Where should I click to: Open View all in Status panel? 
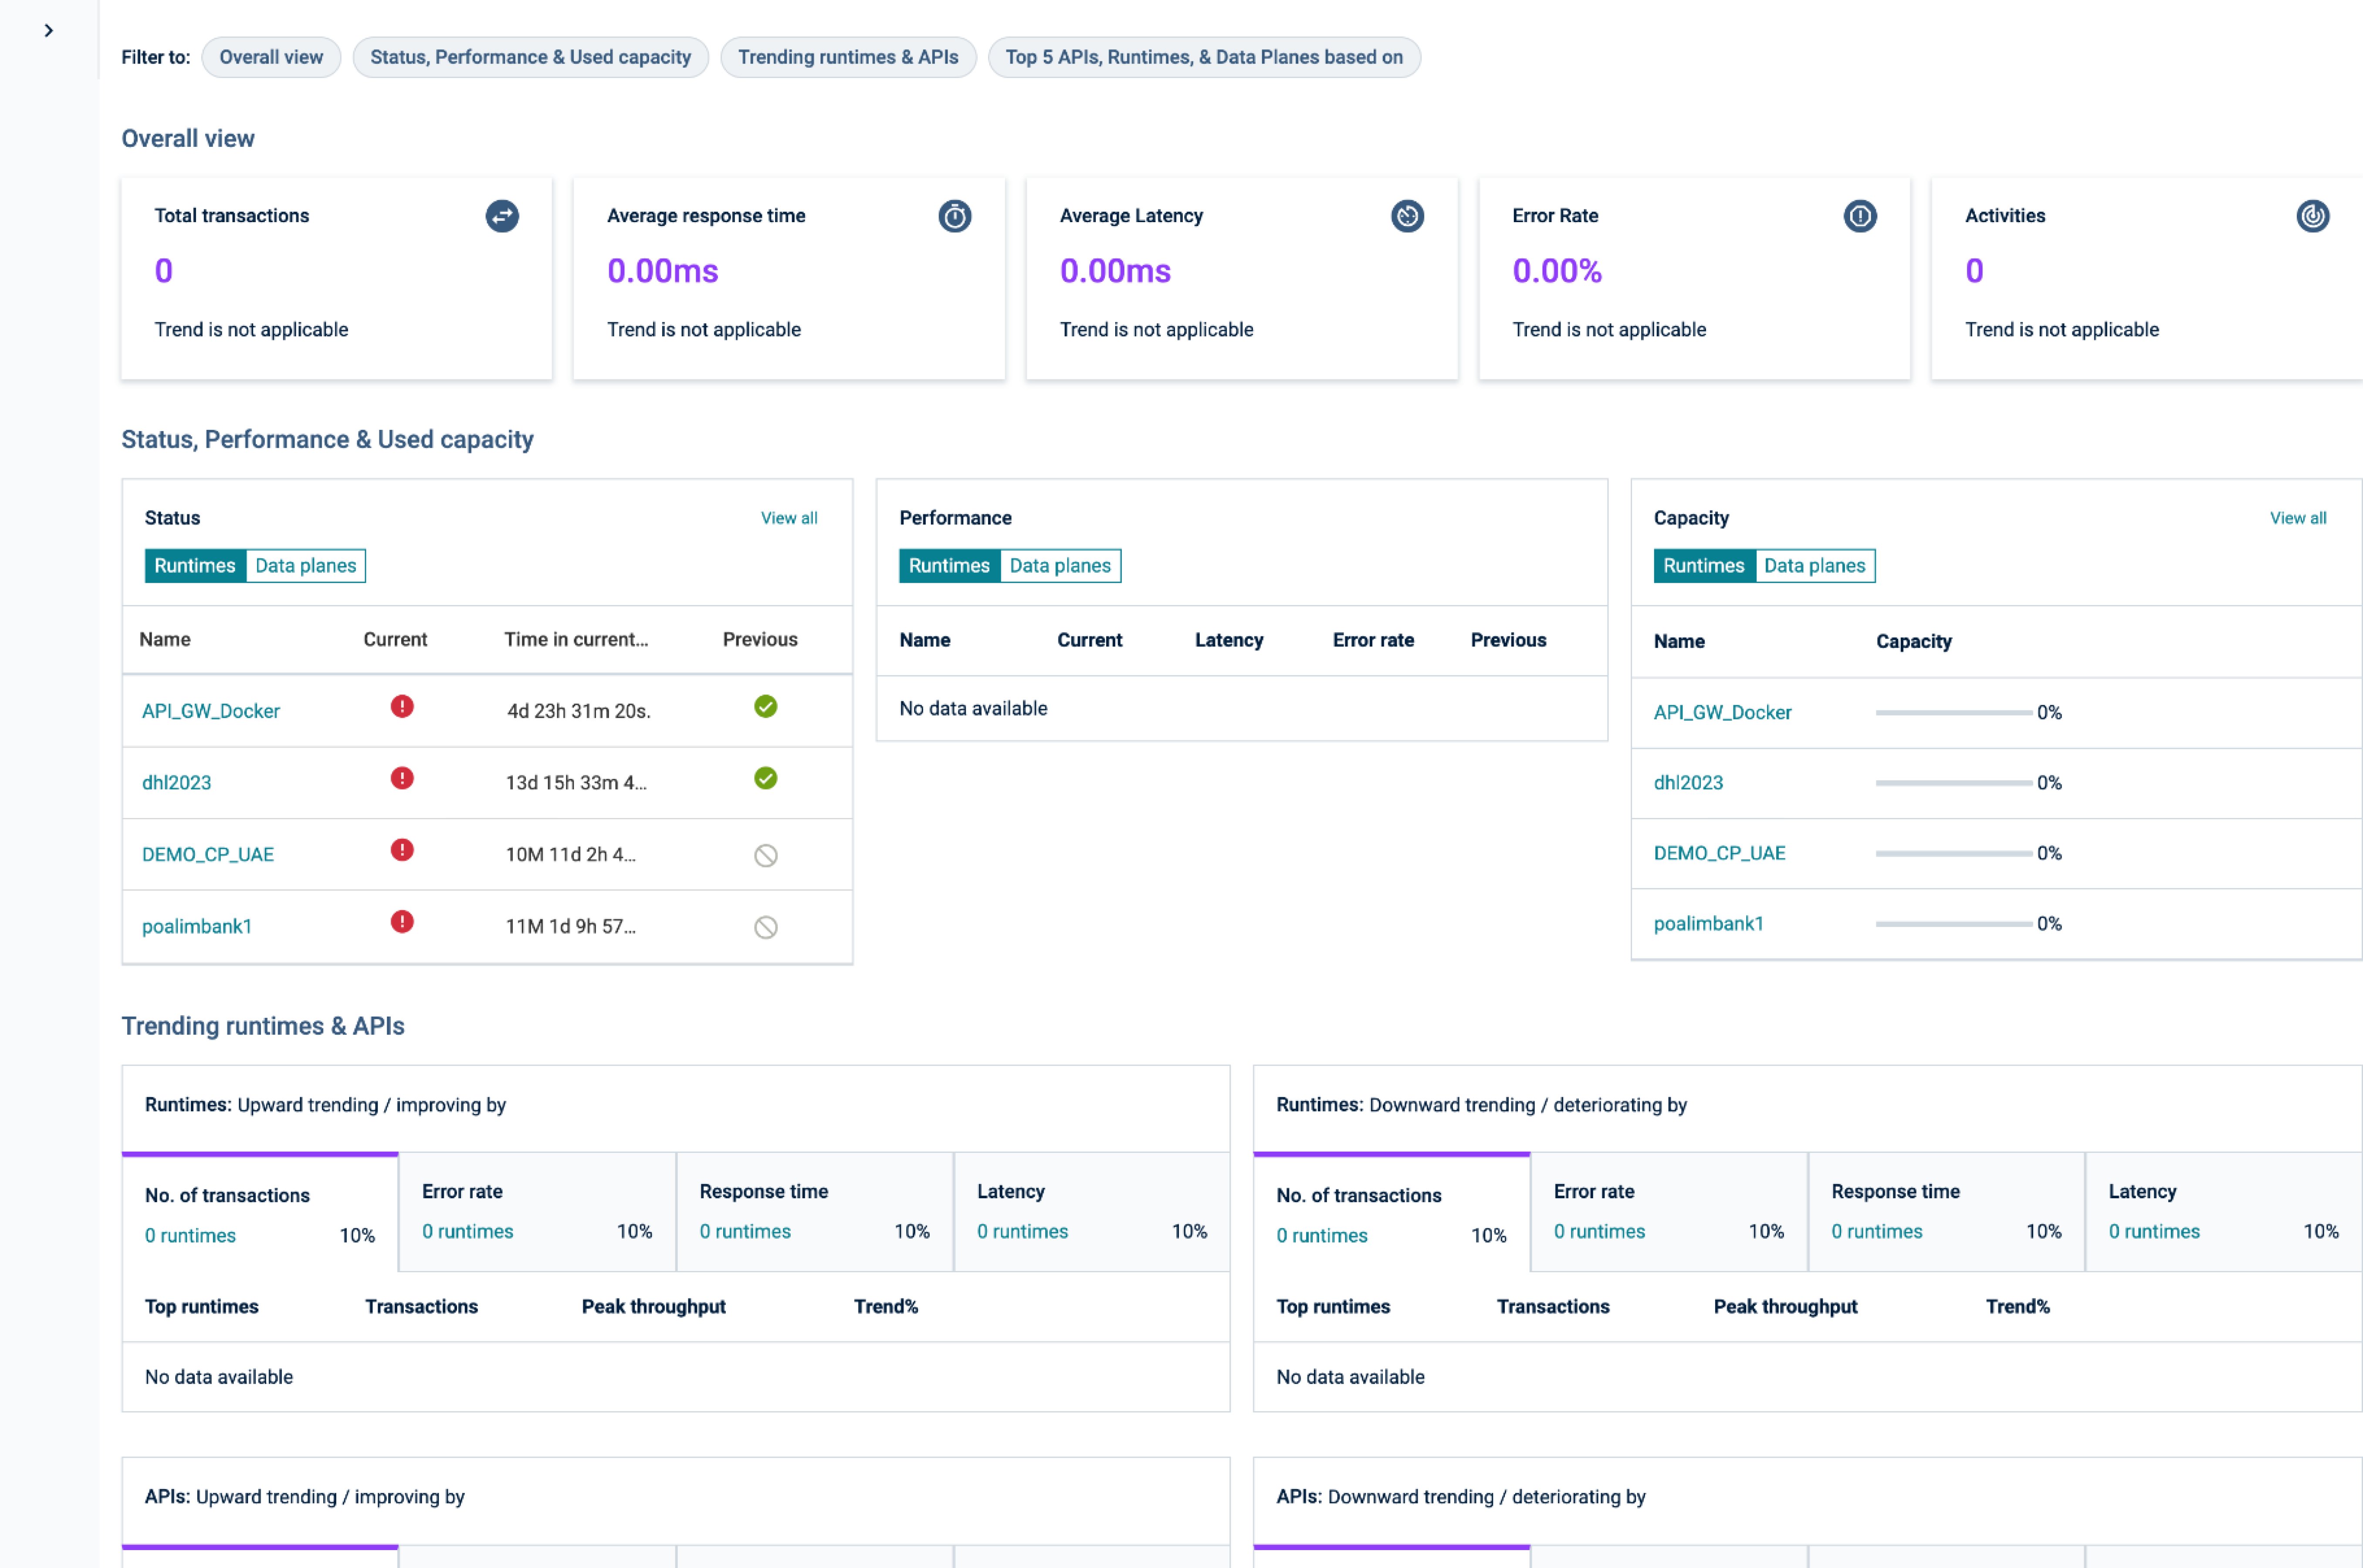tap(789, 518)
